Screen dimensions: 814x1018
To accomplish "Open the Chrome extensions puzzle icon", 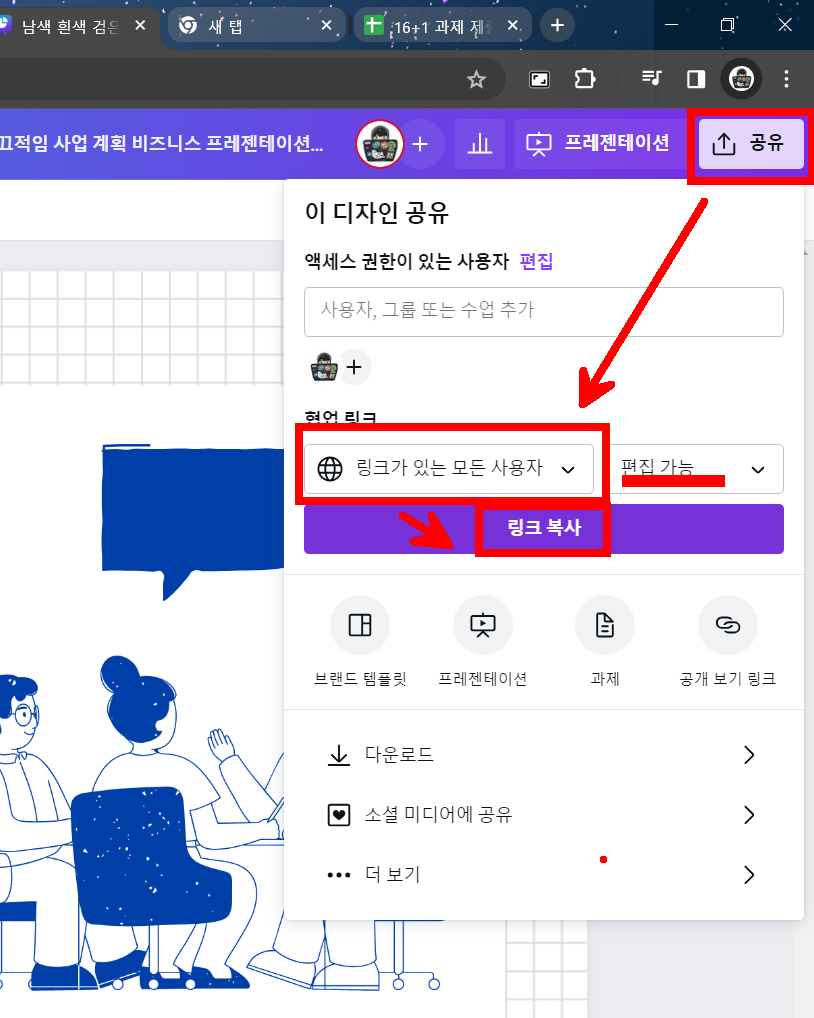I will 584,79.
